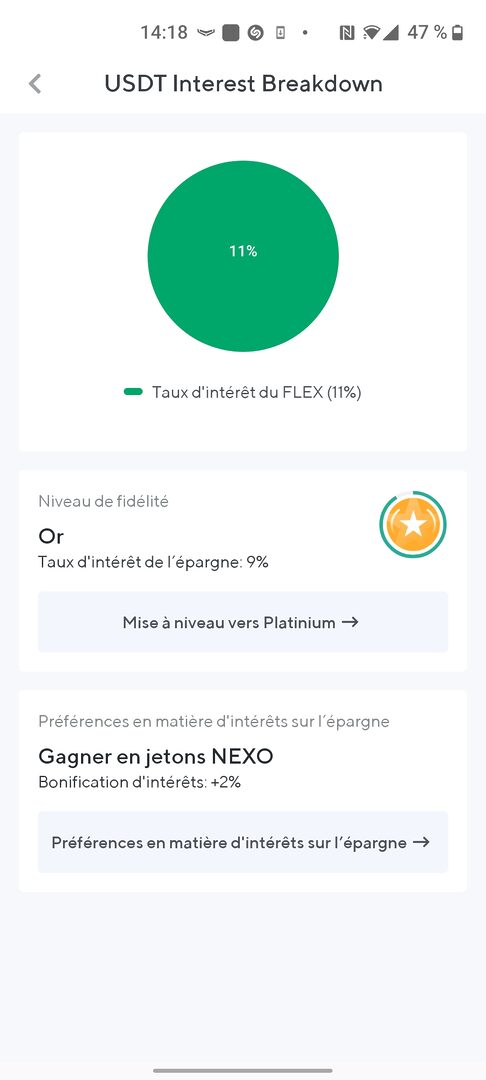Tap the NFC status icon
The width and height of the screenshot is (486, 1080).
coord(346,32)
